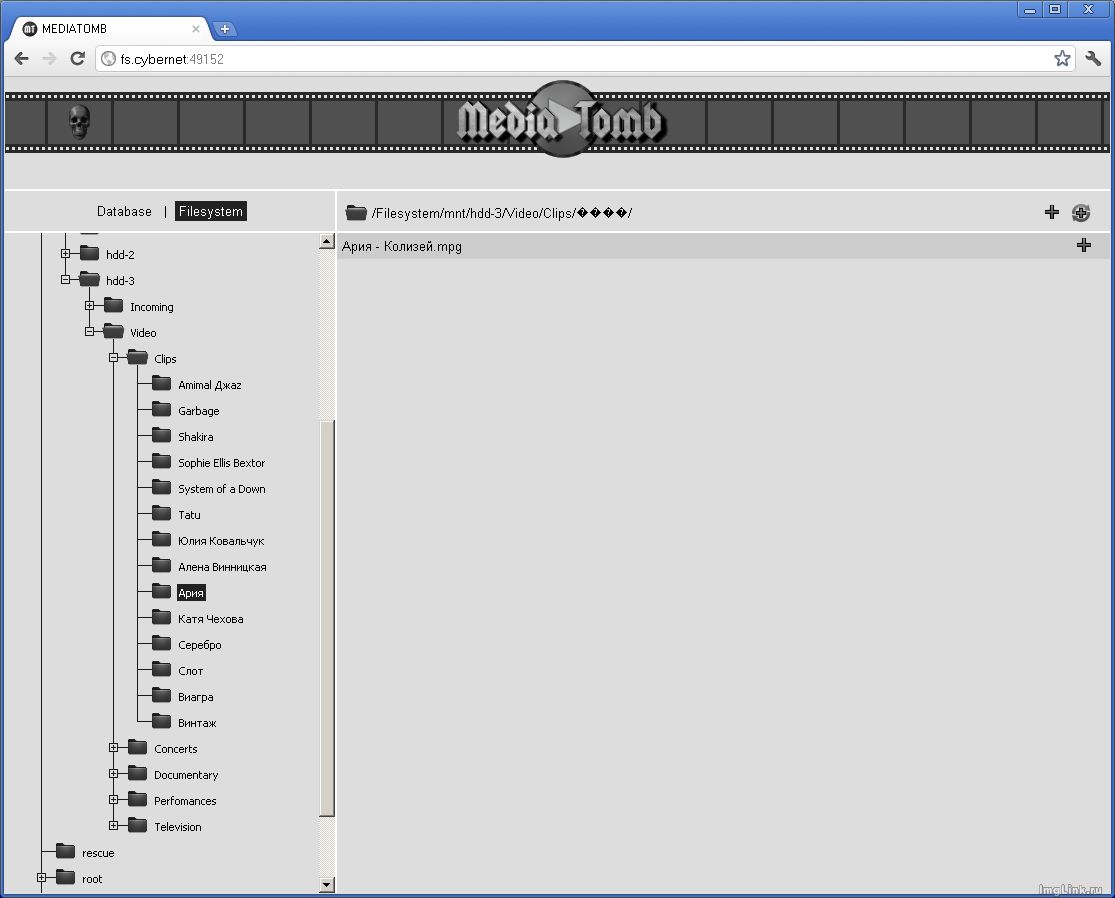Collapse the hdd-3 tree node
The width and height of the screenshot is (1115, 898).
[x=66, y=280]
